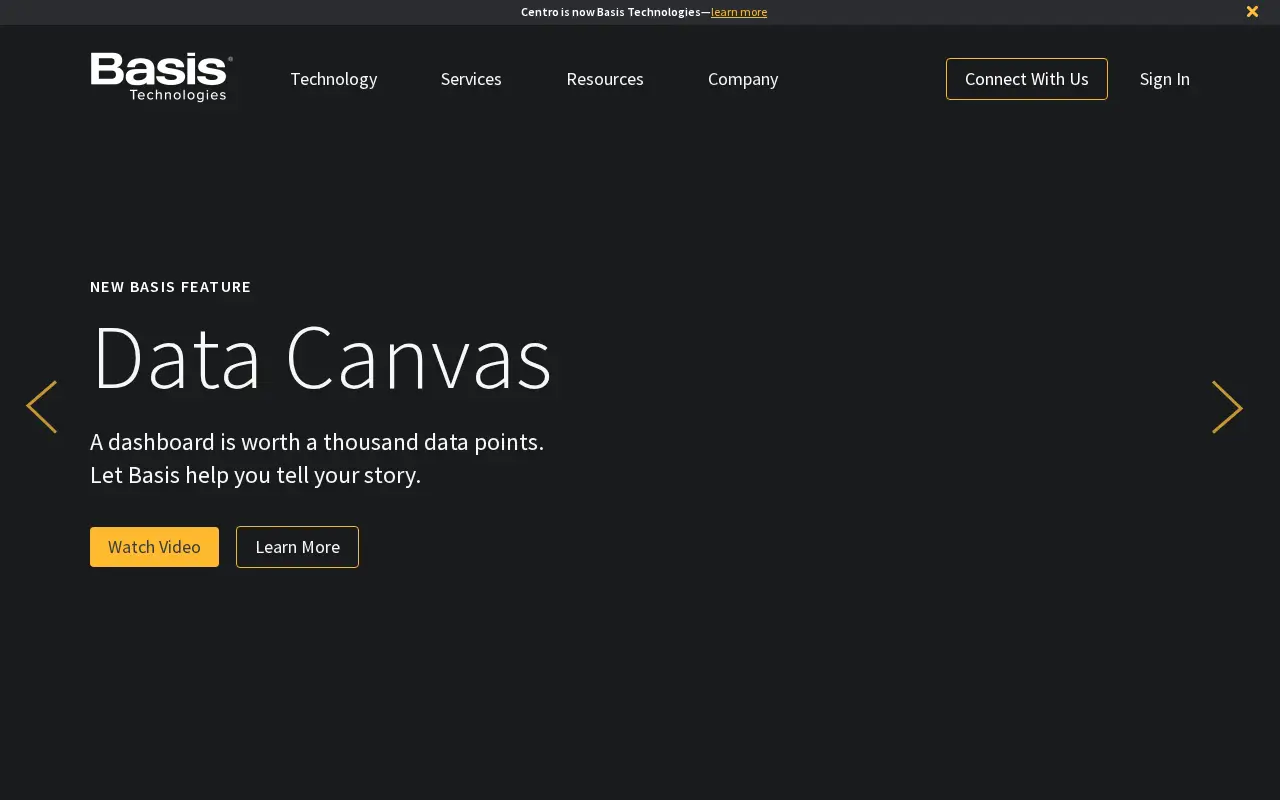The image size is (1280, 800).
Task: Click the yellow Watch Video button
Action: tap(154, 547)
